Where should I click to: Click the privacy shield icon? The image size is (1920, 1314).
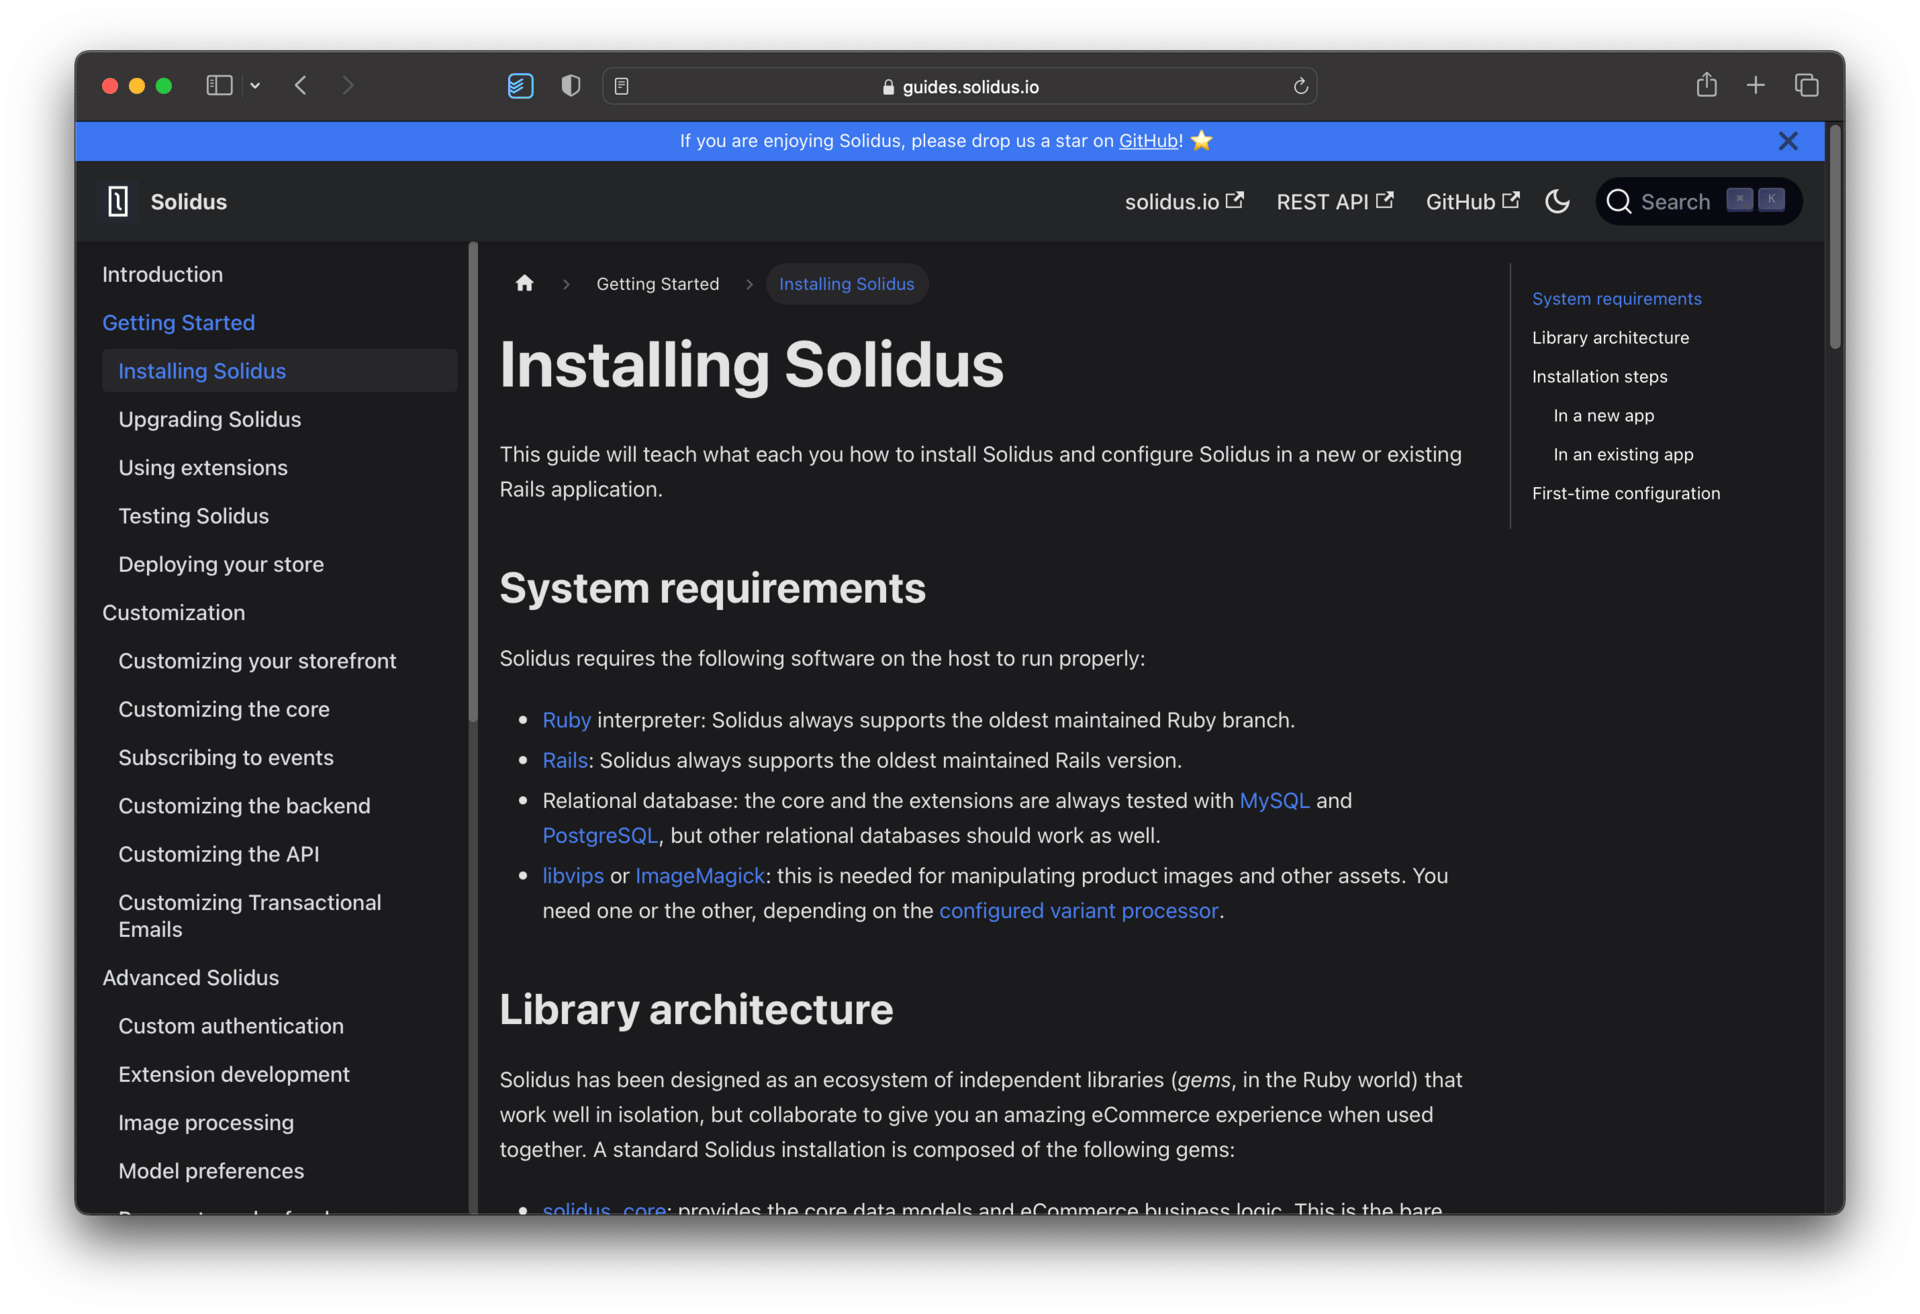(x=571, y=87)
